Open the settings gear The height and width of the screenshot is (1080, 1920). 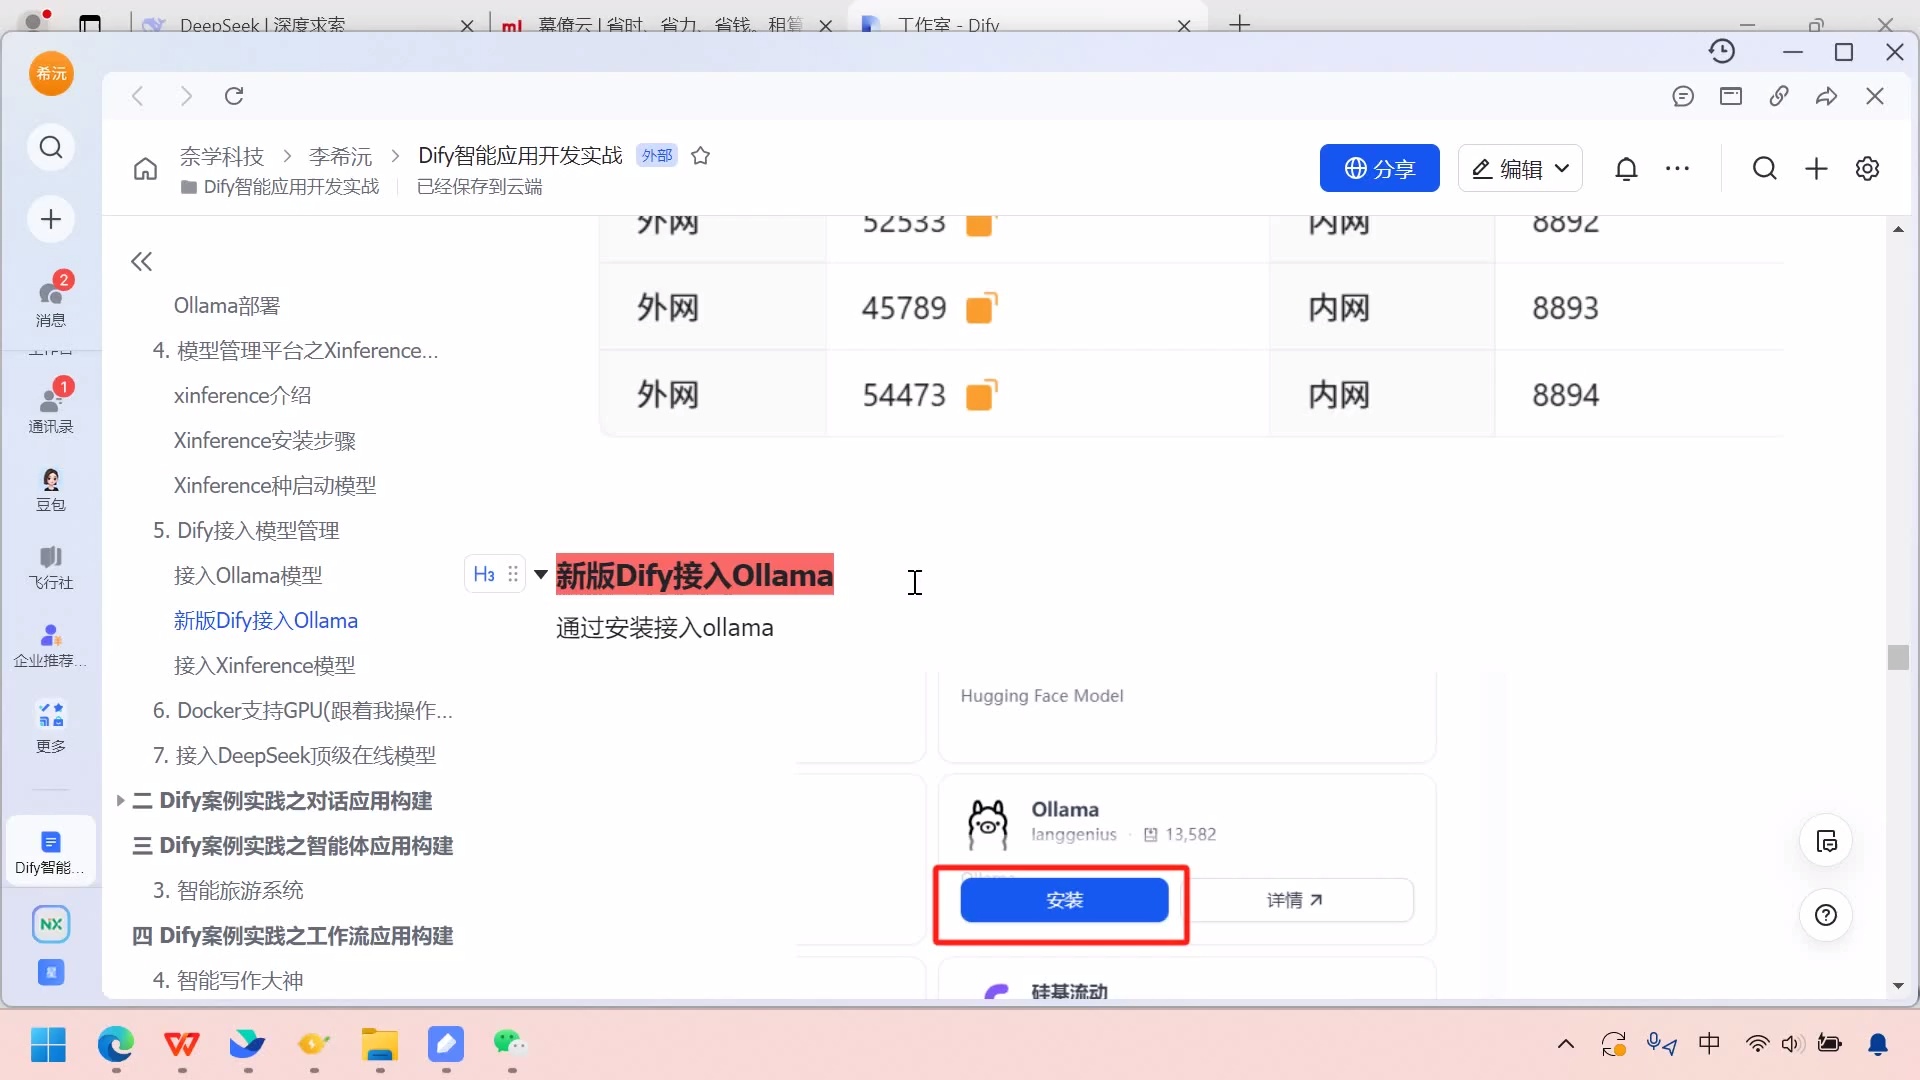1868,168
